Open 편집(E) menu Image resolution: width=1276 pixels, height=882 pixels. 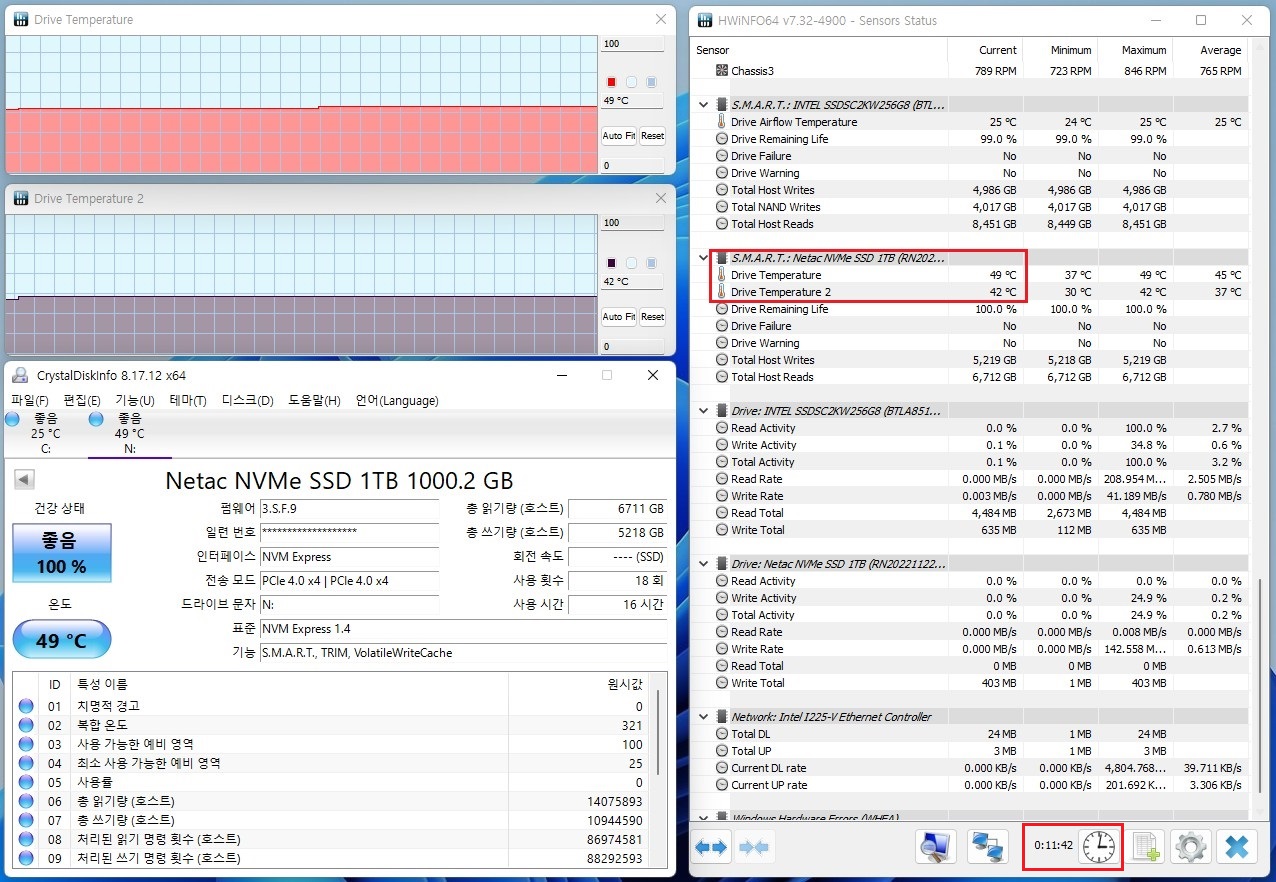(x=82, y=401)
